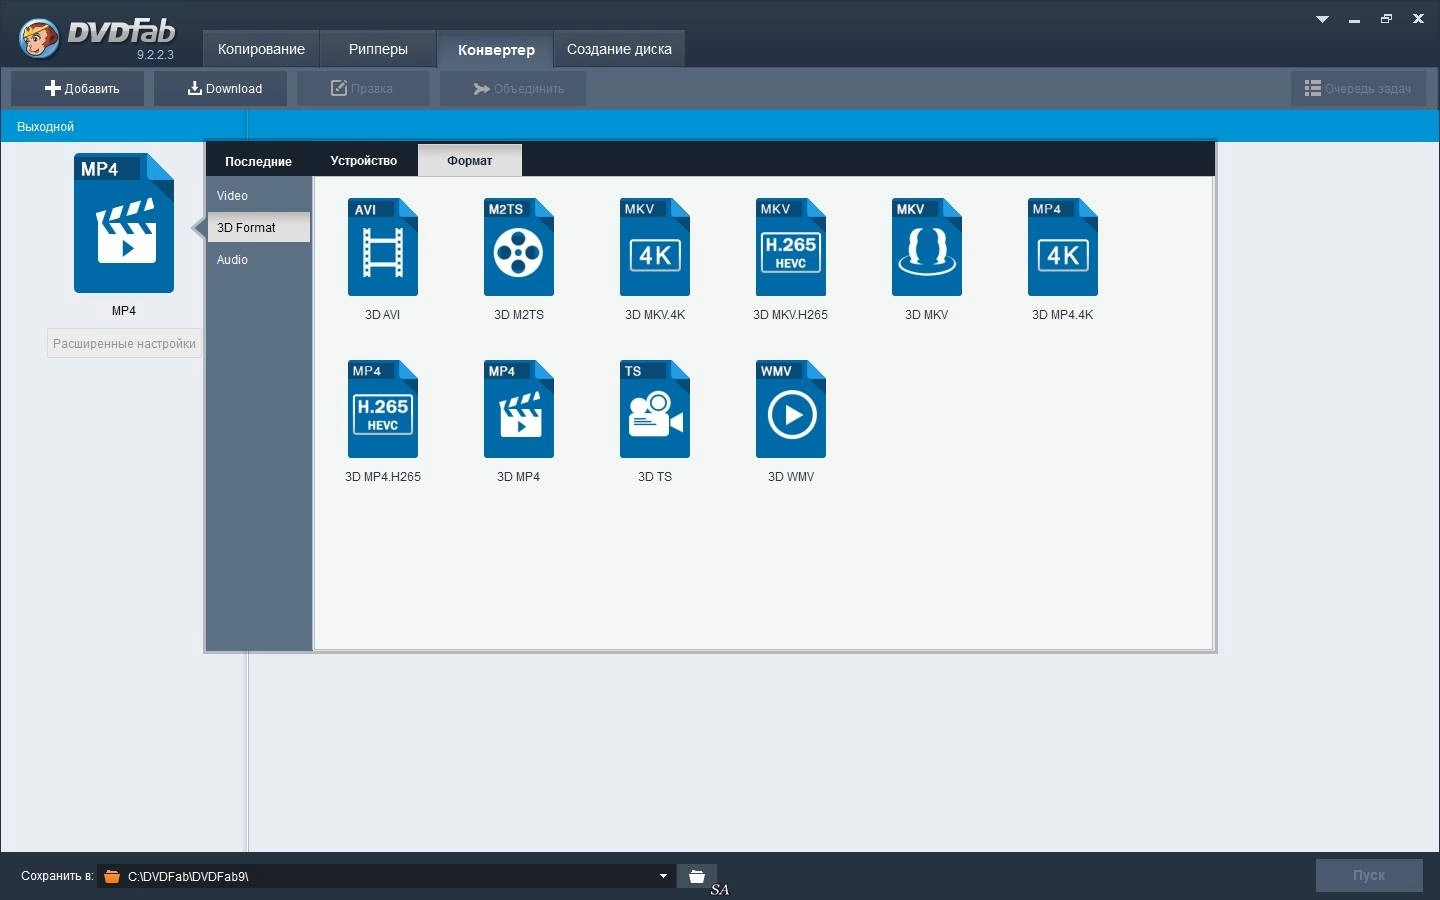Click the MP4 label under profile icon
The width and height of the screenshot is (1440, 900).
(x=124, y=311)
